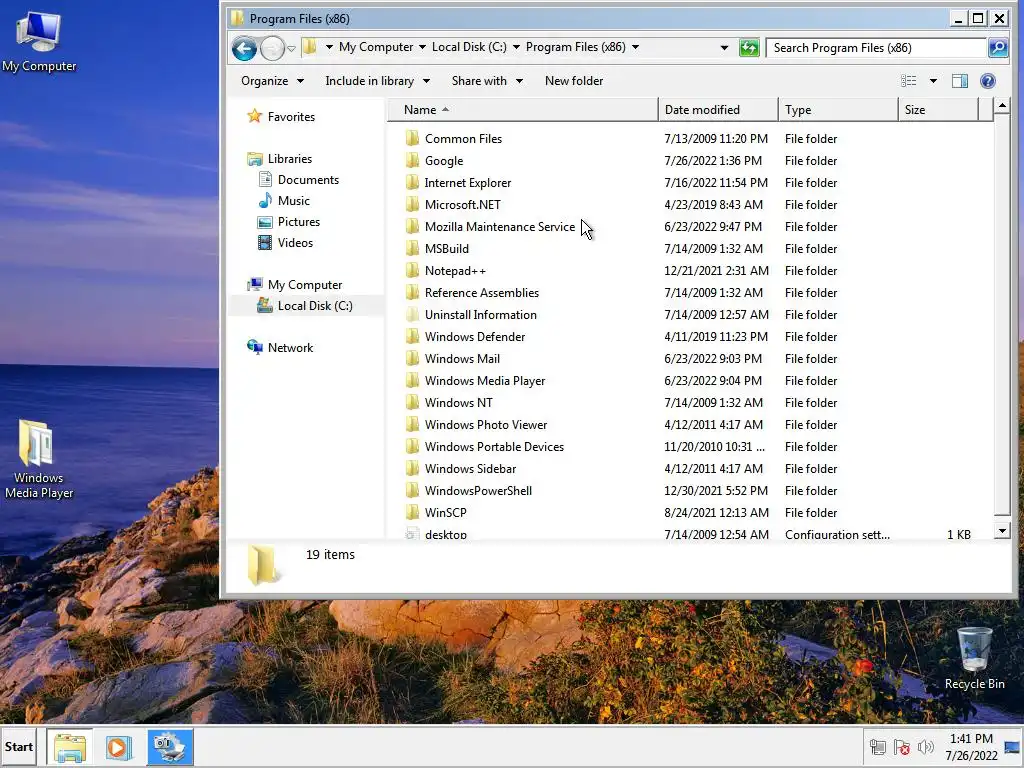Open Help with question mark icon
Screen dimensions: 1024x768
pos(987,81)
